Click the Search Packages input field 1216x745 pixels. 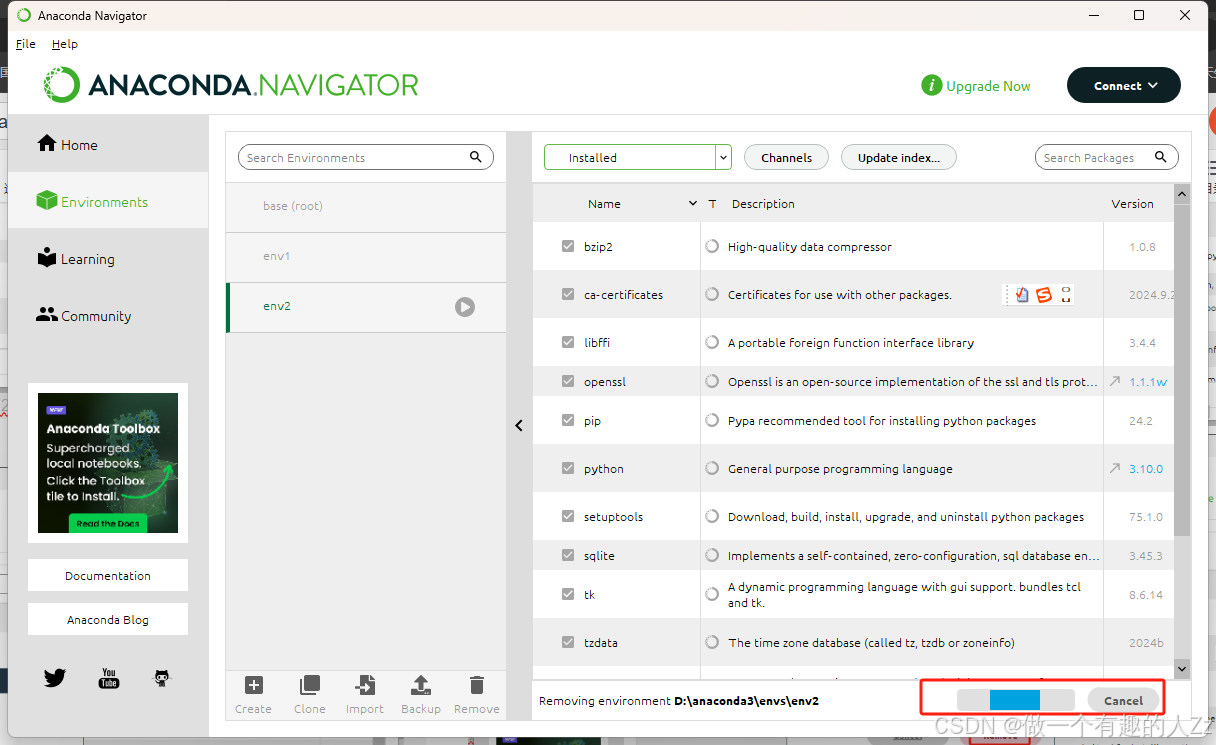1107,157
